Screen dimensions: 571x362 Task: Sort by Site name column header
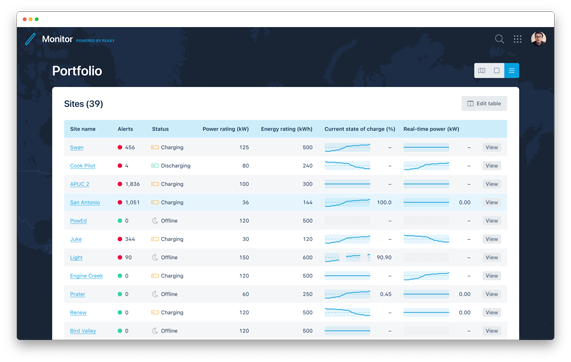(x=83, y=129)
